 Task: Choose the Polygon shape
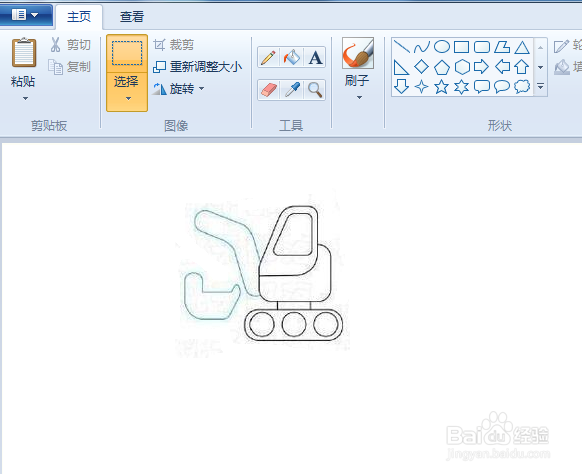502,47
